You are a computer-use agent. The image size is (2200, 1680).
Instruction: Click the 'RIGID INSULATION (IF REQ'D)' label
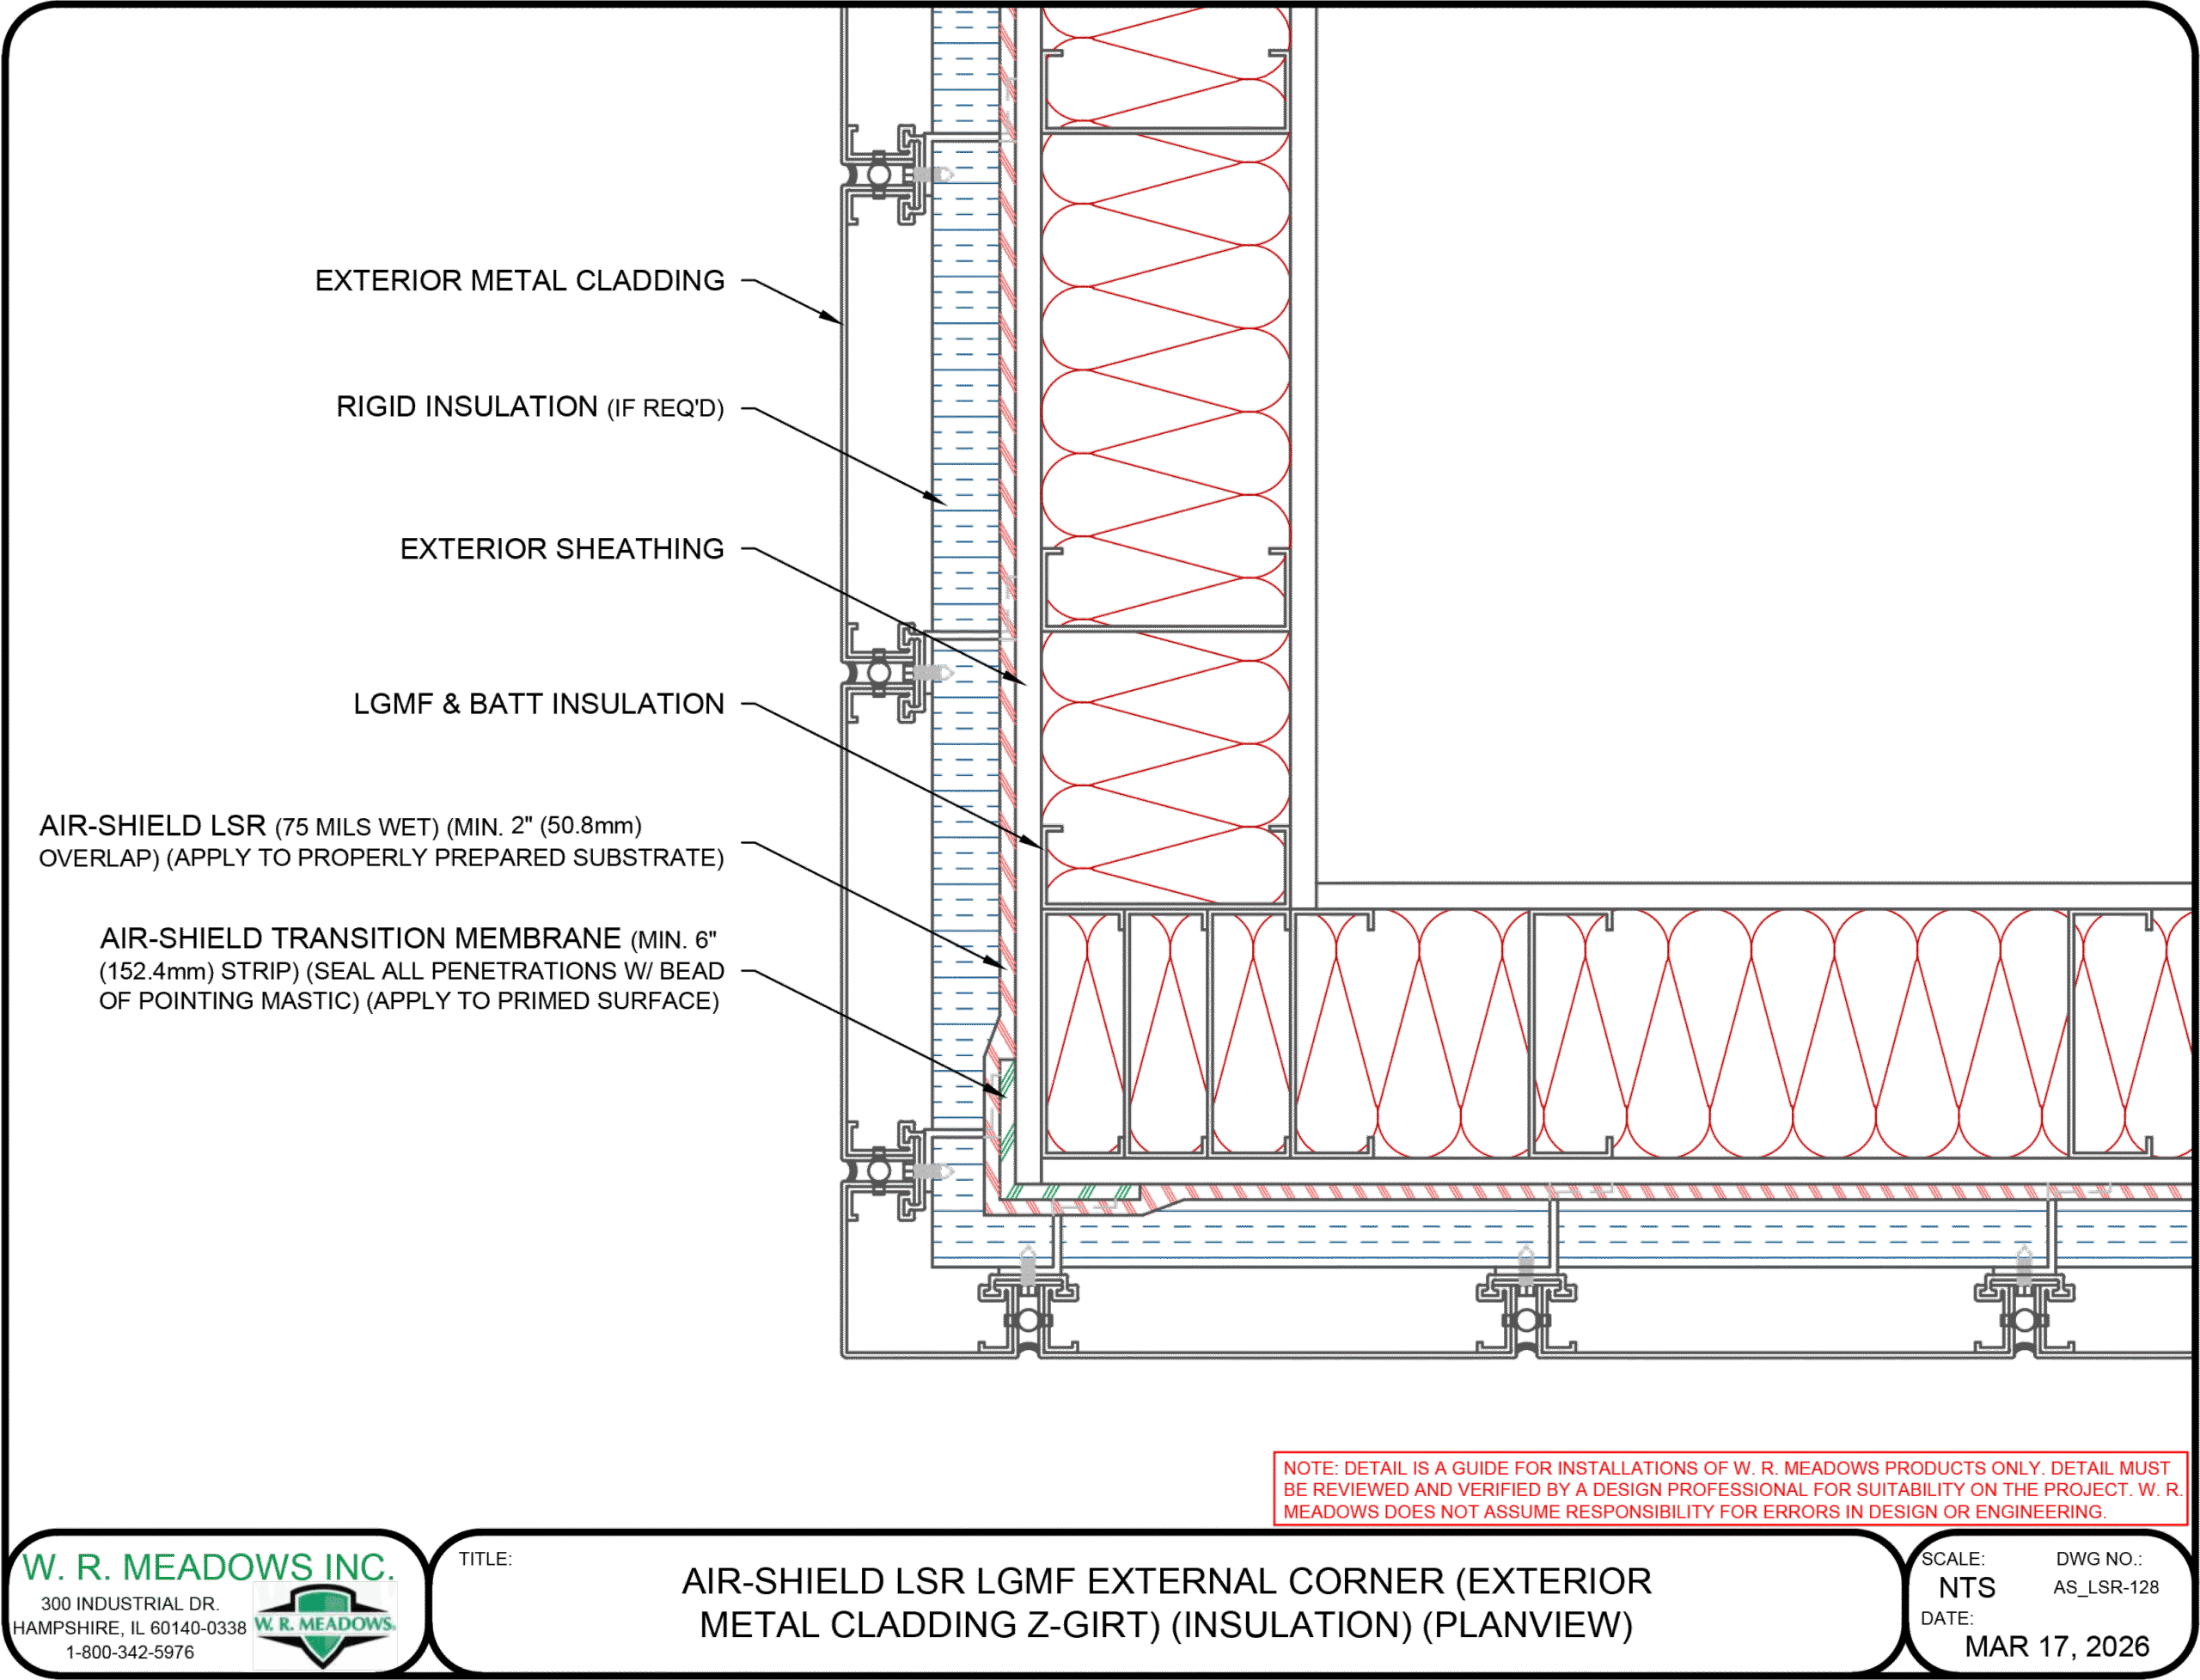[x=529, y=407]
